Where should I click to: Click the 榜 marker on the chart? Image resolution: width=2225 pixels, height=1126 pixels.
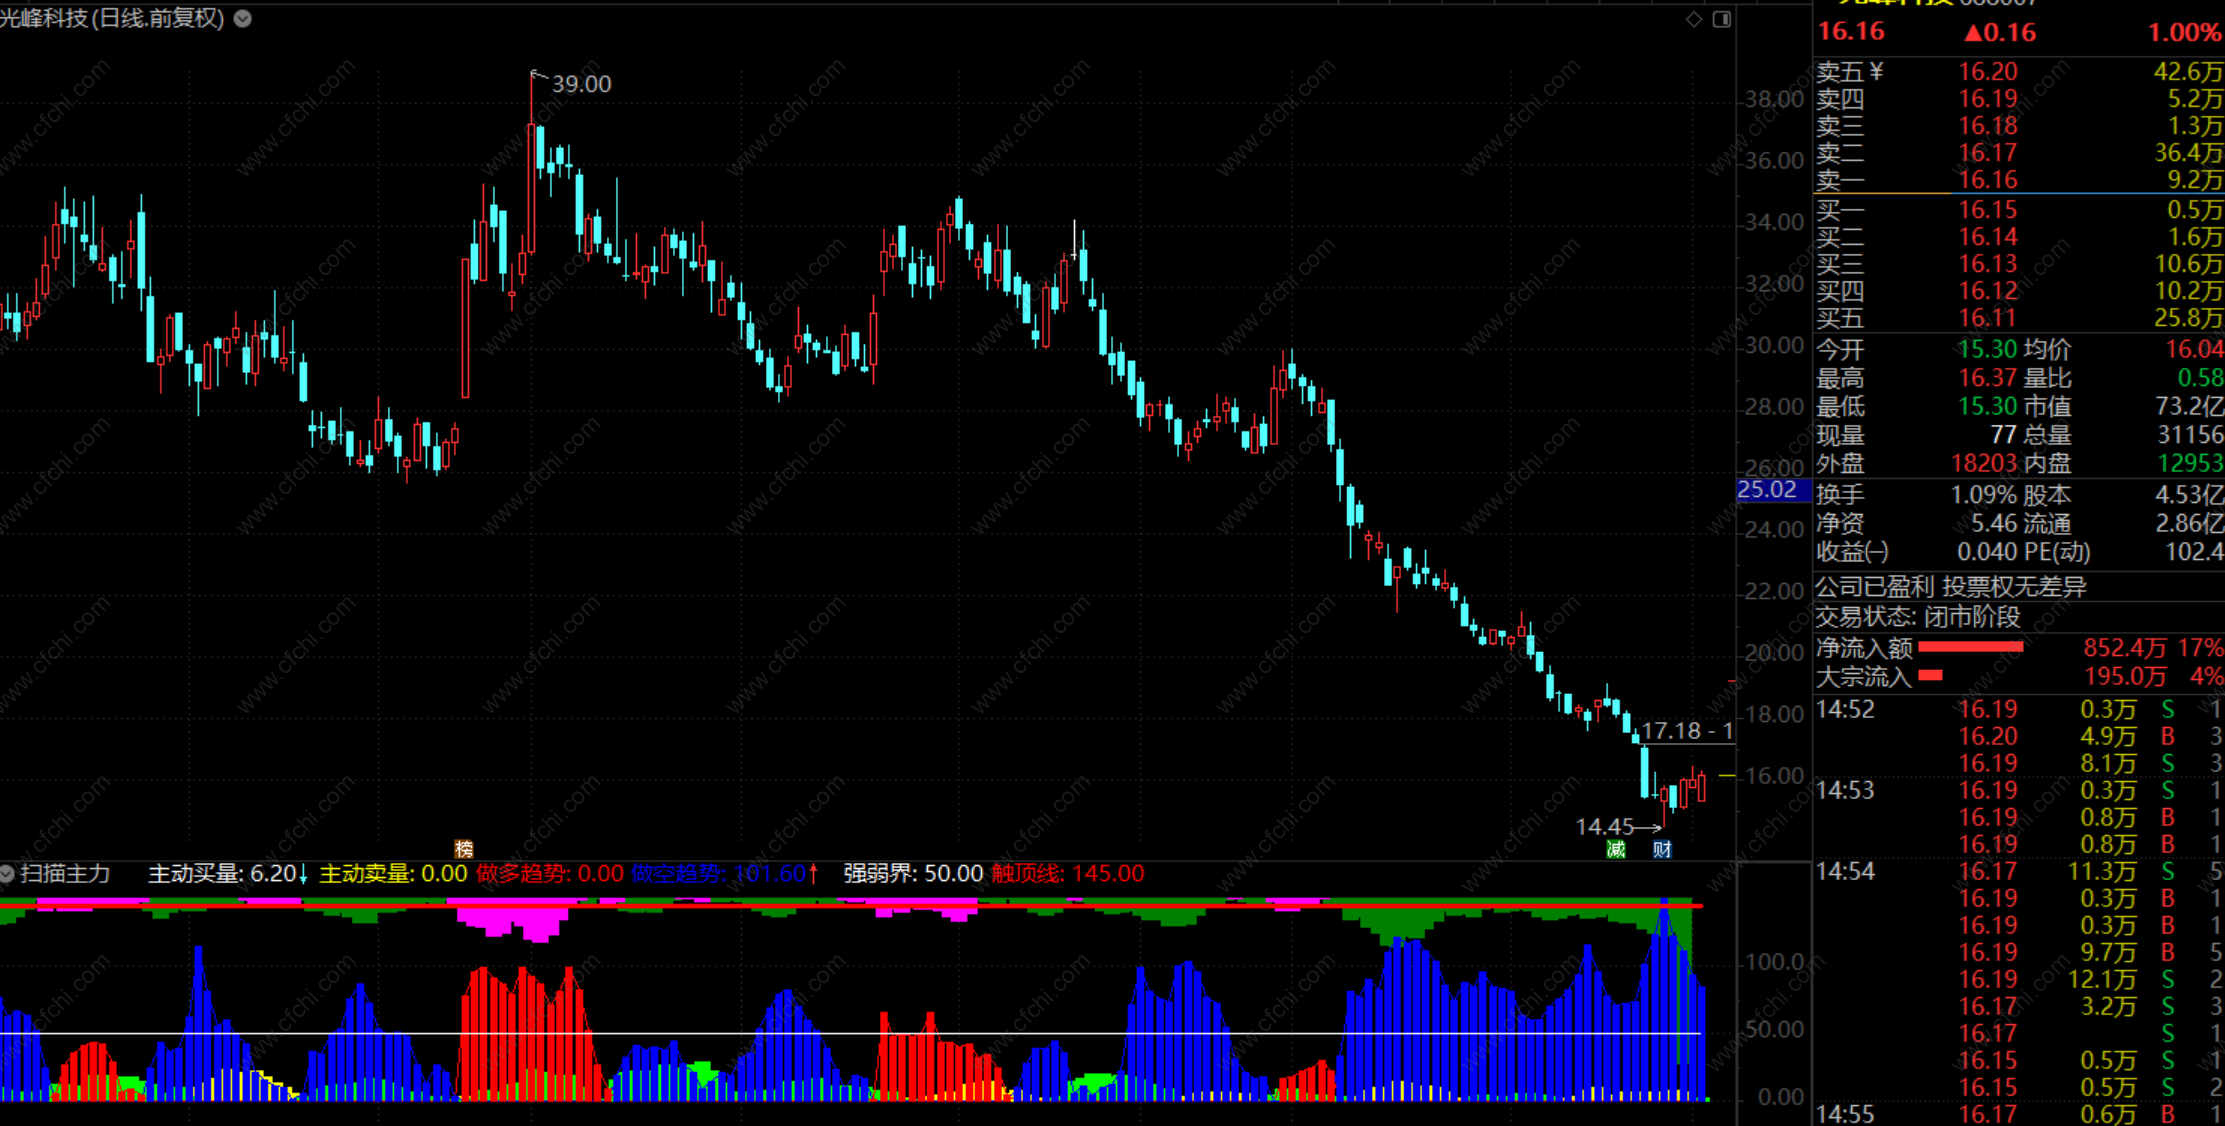(464, 849)
